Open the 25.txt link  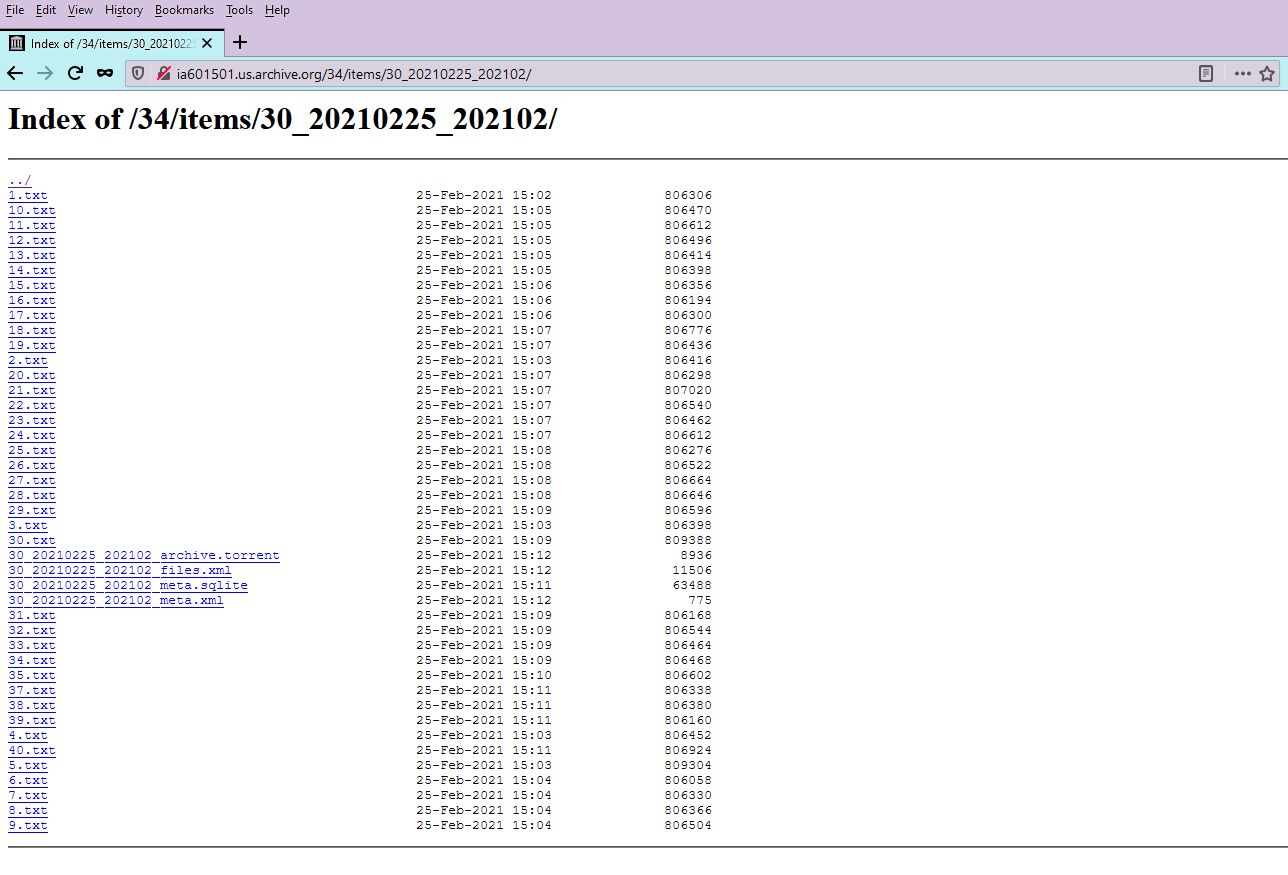coord(32,450)
